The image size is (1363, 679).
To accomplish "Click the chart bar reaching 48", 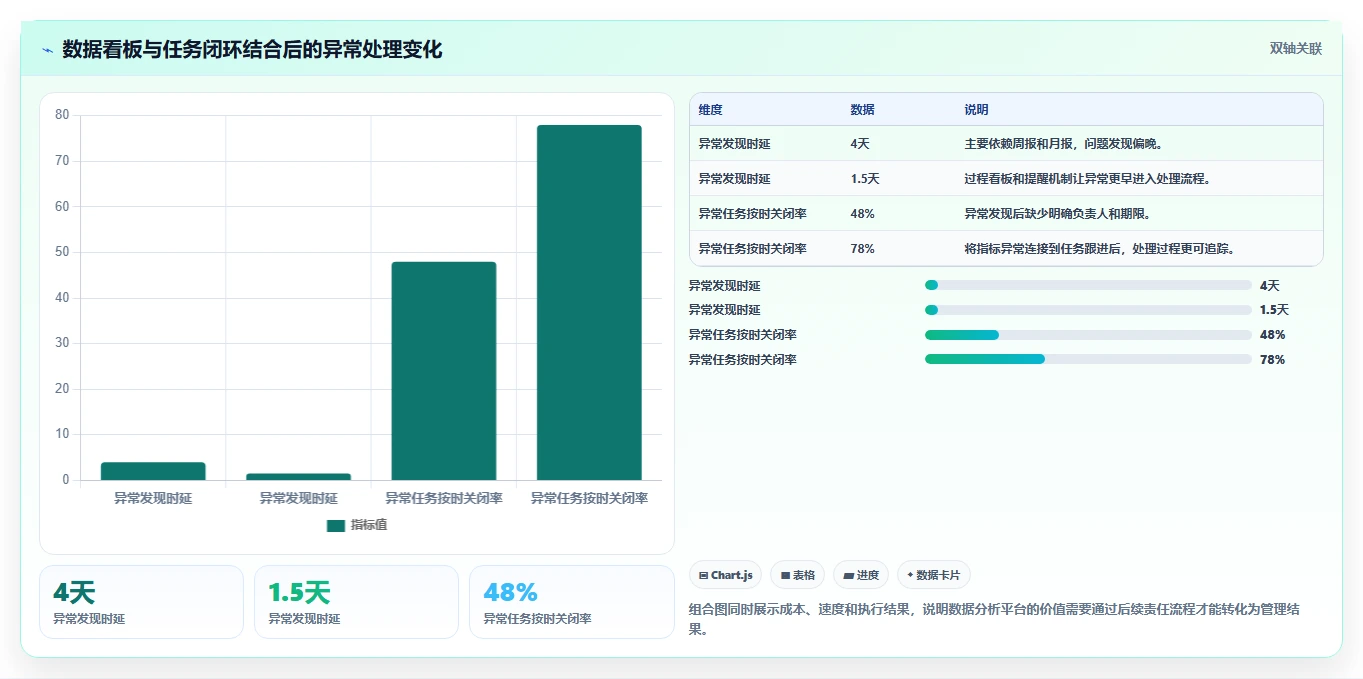I will 444,371.
